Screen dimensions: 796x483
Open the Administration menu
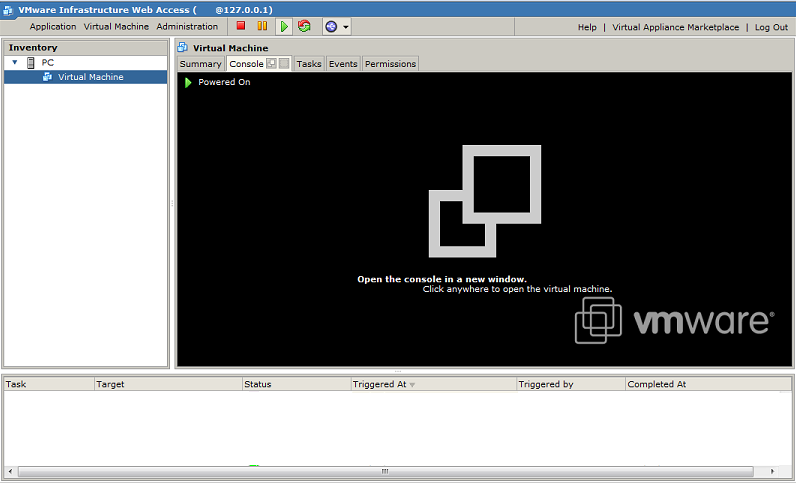[187, 27]
